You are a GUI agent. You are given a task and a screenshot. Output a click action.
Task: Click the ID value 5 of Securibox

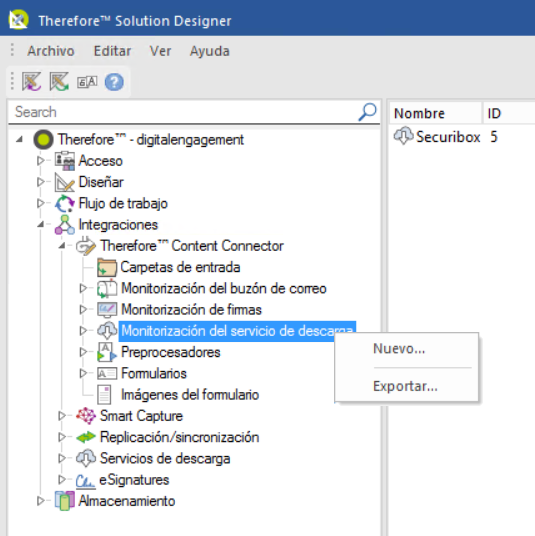pos(494,137)
